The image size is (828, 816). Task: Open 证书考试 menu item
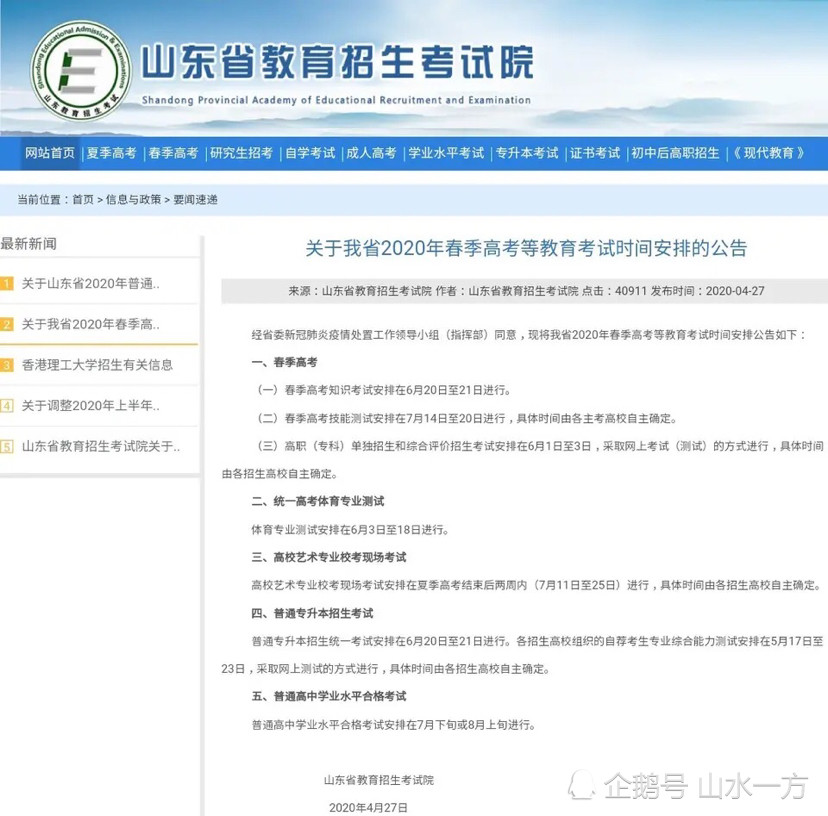coord(595,153)
